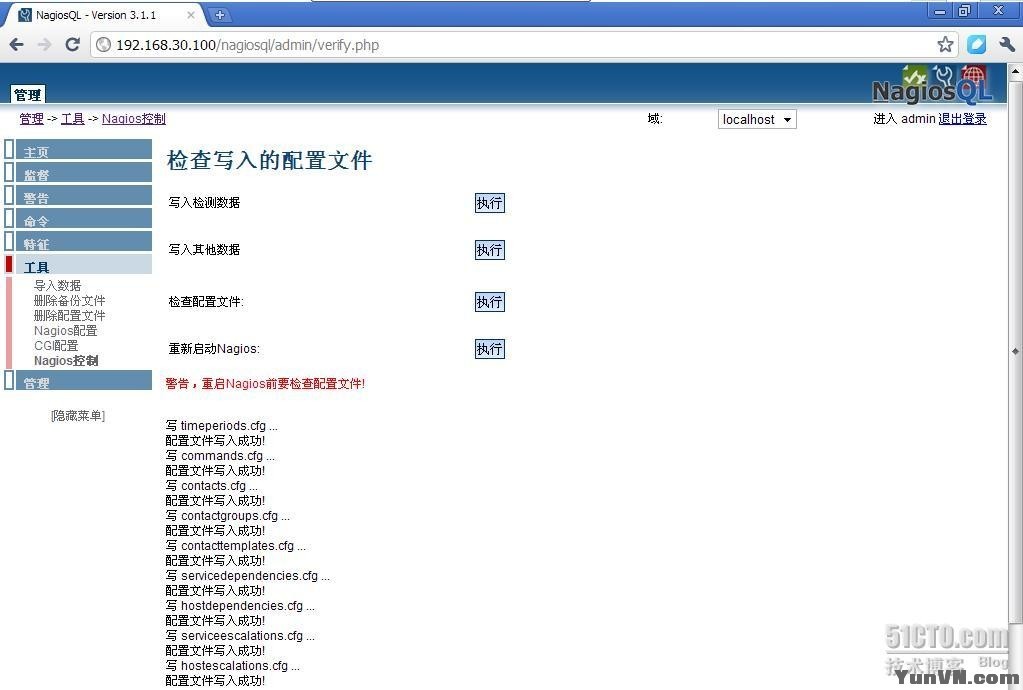Select the 管理 top tab

tap(27, 95)
